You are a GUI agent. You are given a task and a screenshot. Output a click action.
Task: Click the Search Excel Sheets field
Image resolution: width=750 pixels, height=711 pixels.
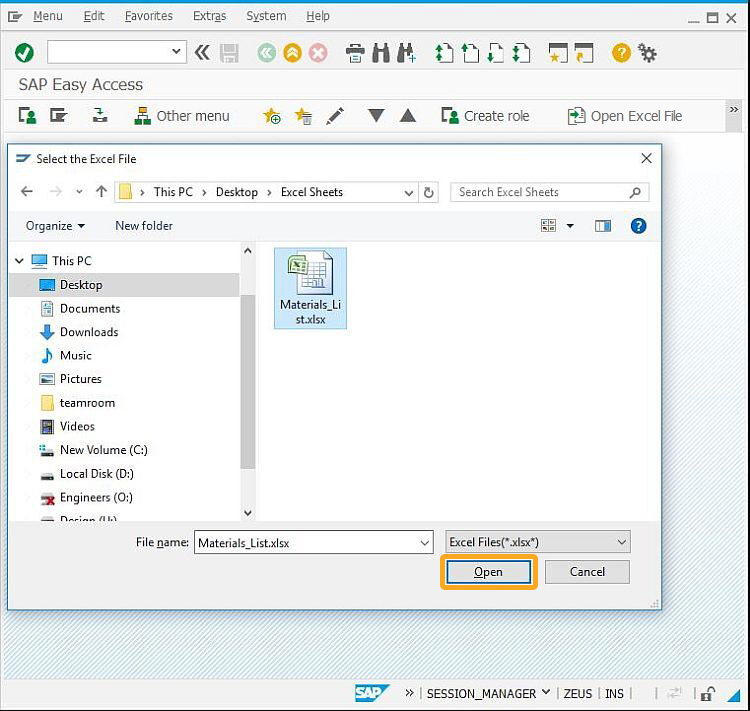click(x=550, y=192)
